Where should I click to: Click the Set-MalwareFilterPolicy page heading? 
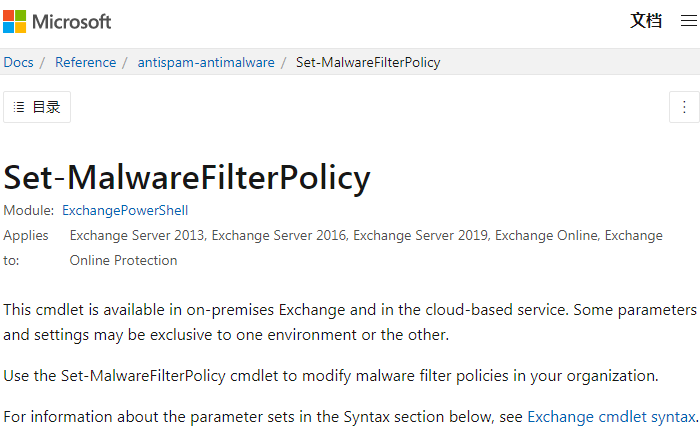(x=187, y=178)
